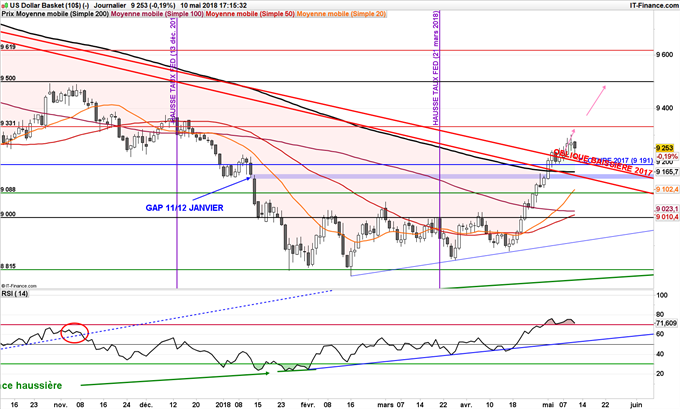This screenshot has height=409, width=680.
Task: Select Moyenne mobile (Simple 20) legend entry
Action: 341,14
